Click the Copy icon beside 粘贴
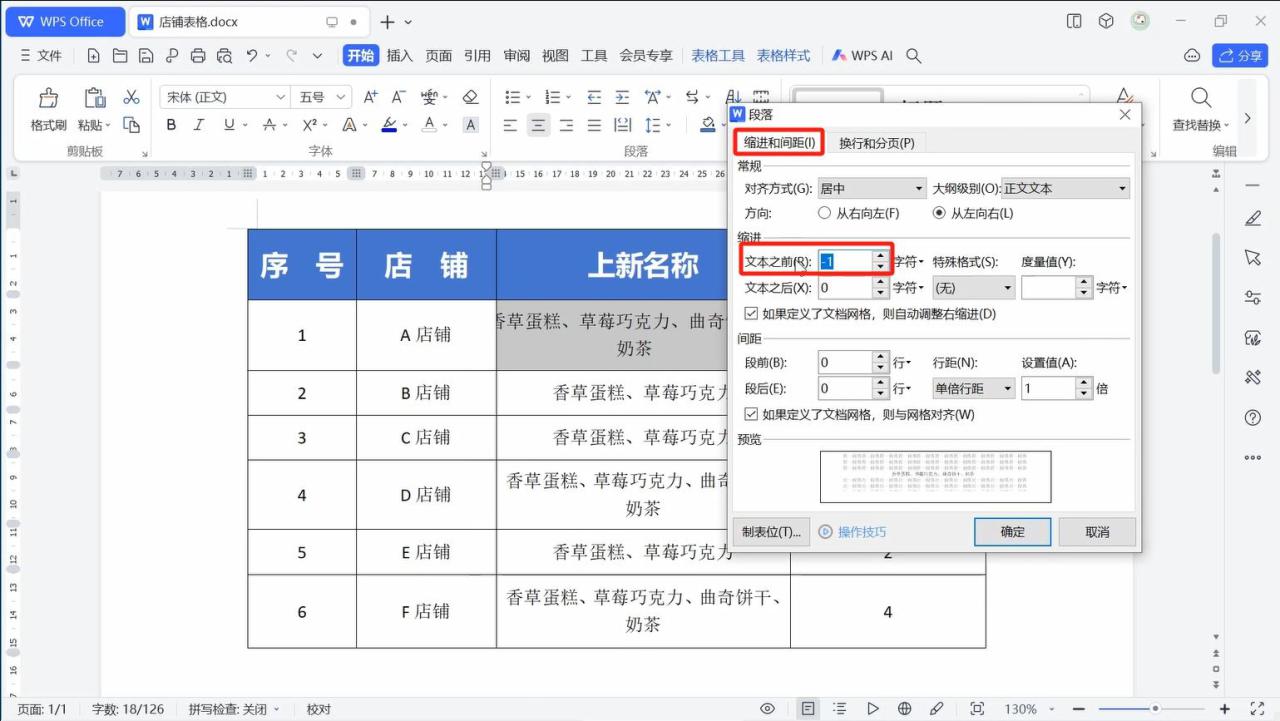The height and width of the screenshot is (721, 1280). (131, 125)
